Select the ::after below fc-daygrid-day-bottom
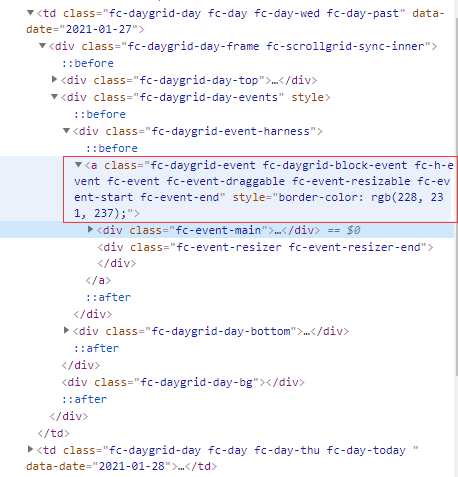 96,348
